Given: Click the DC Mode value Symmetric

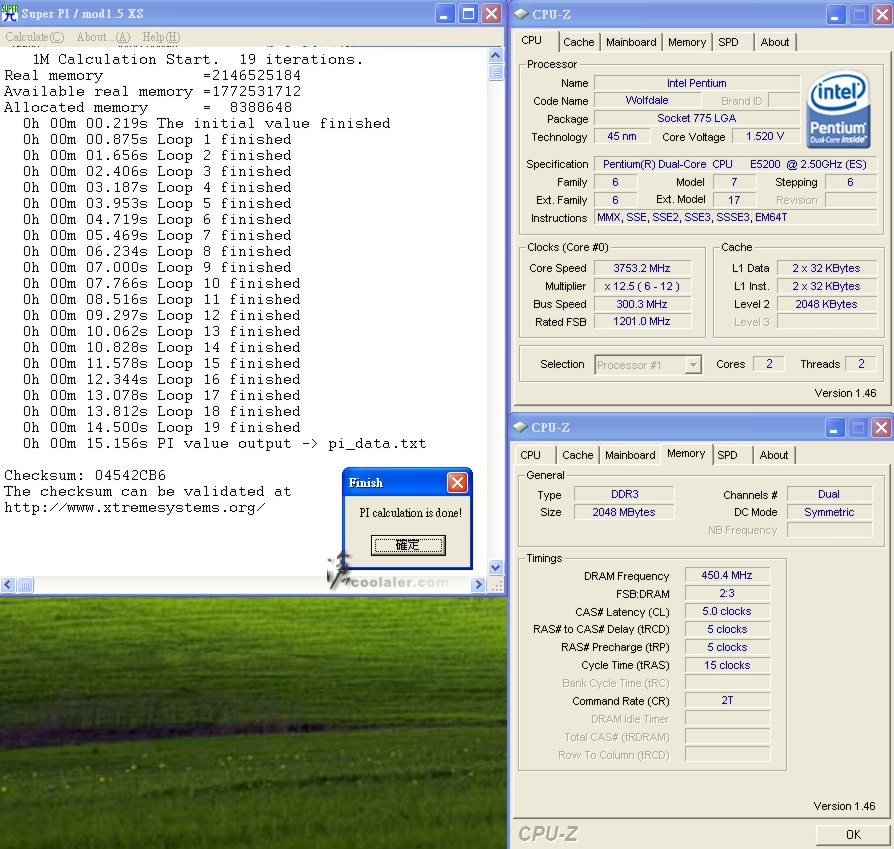Looking at the screenshot, I should tap(830, 512).
